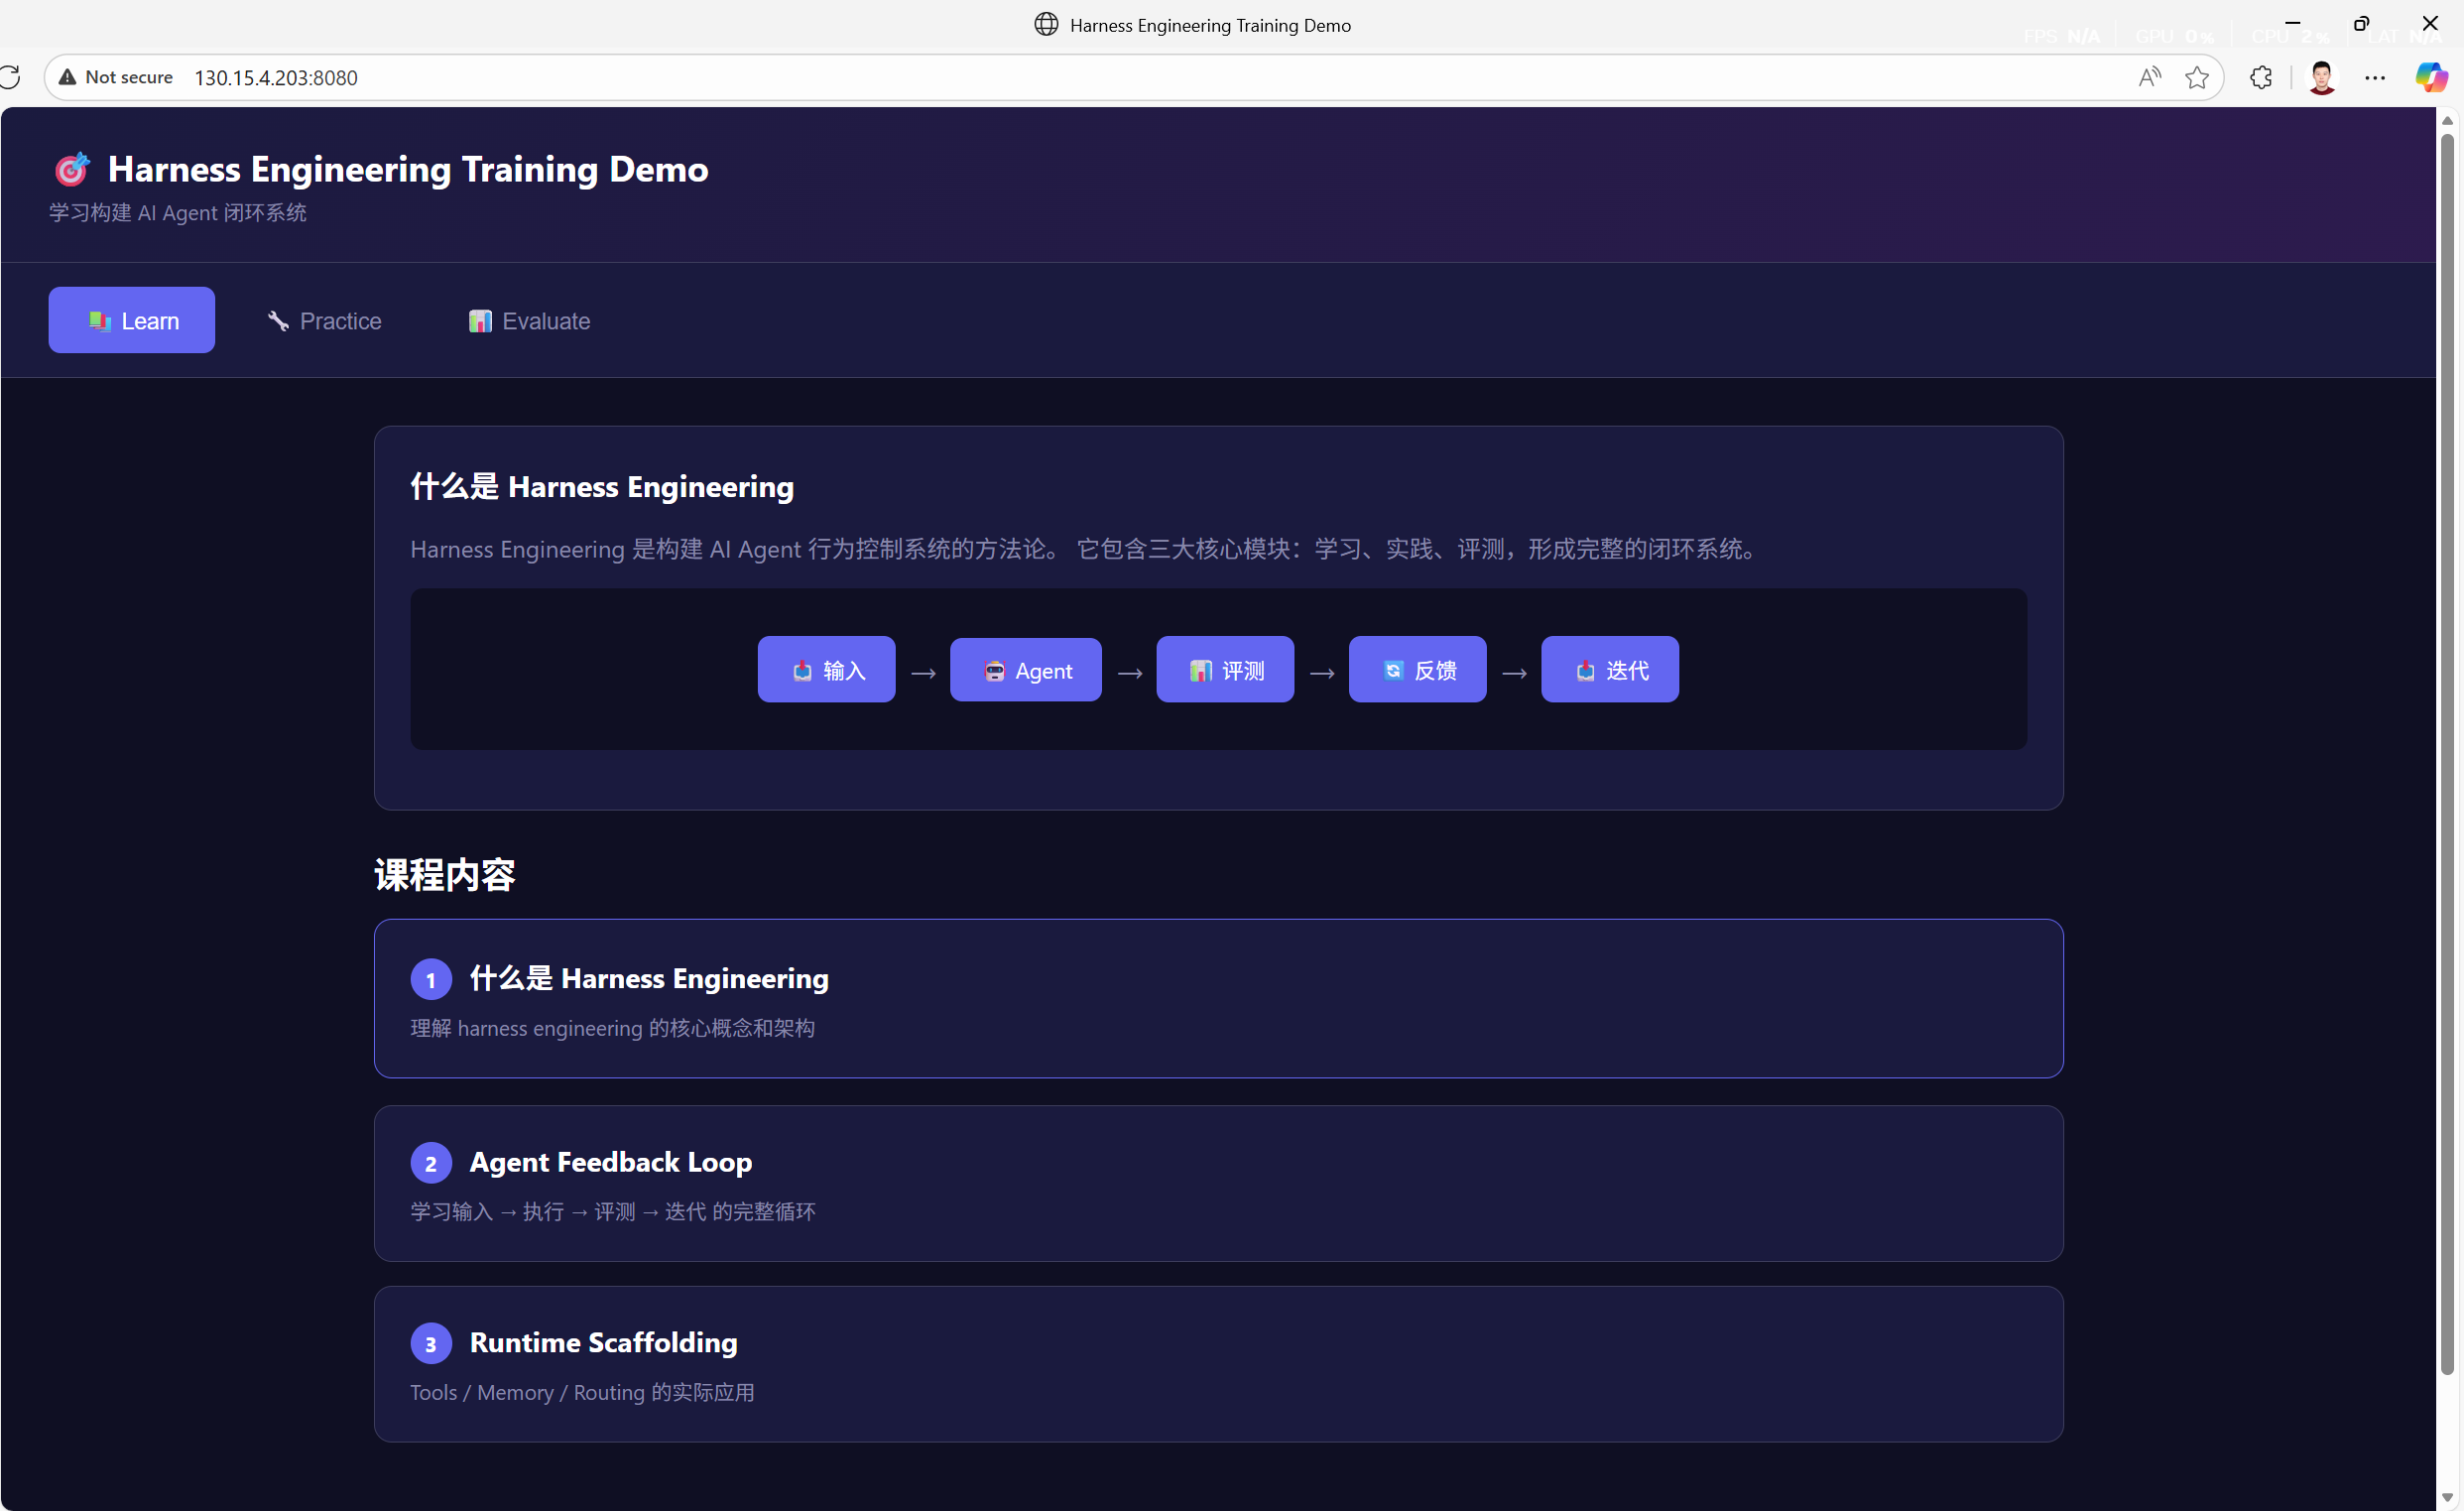This screenshot has height=1511, width=2464.
Task: Click the Read aloud icon in address bar
Action: [x=2149, y=77]
